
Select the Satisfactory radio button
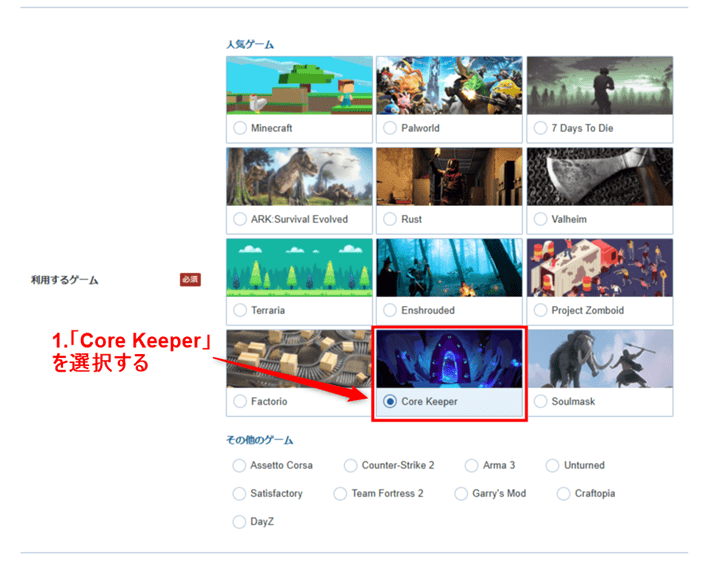(239, 494)
